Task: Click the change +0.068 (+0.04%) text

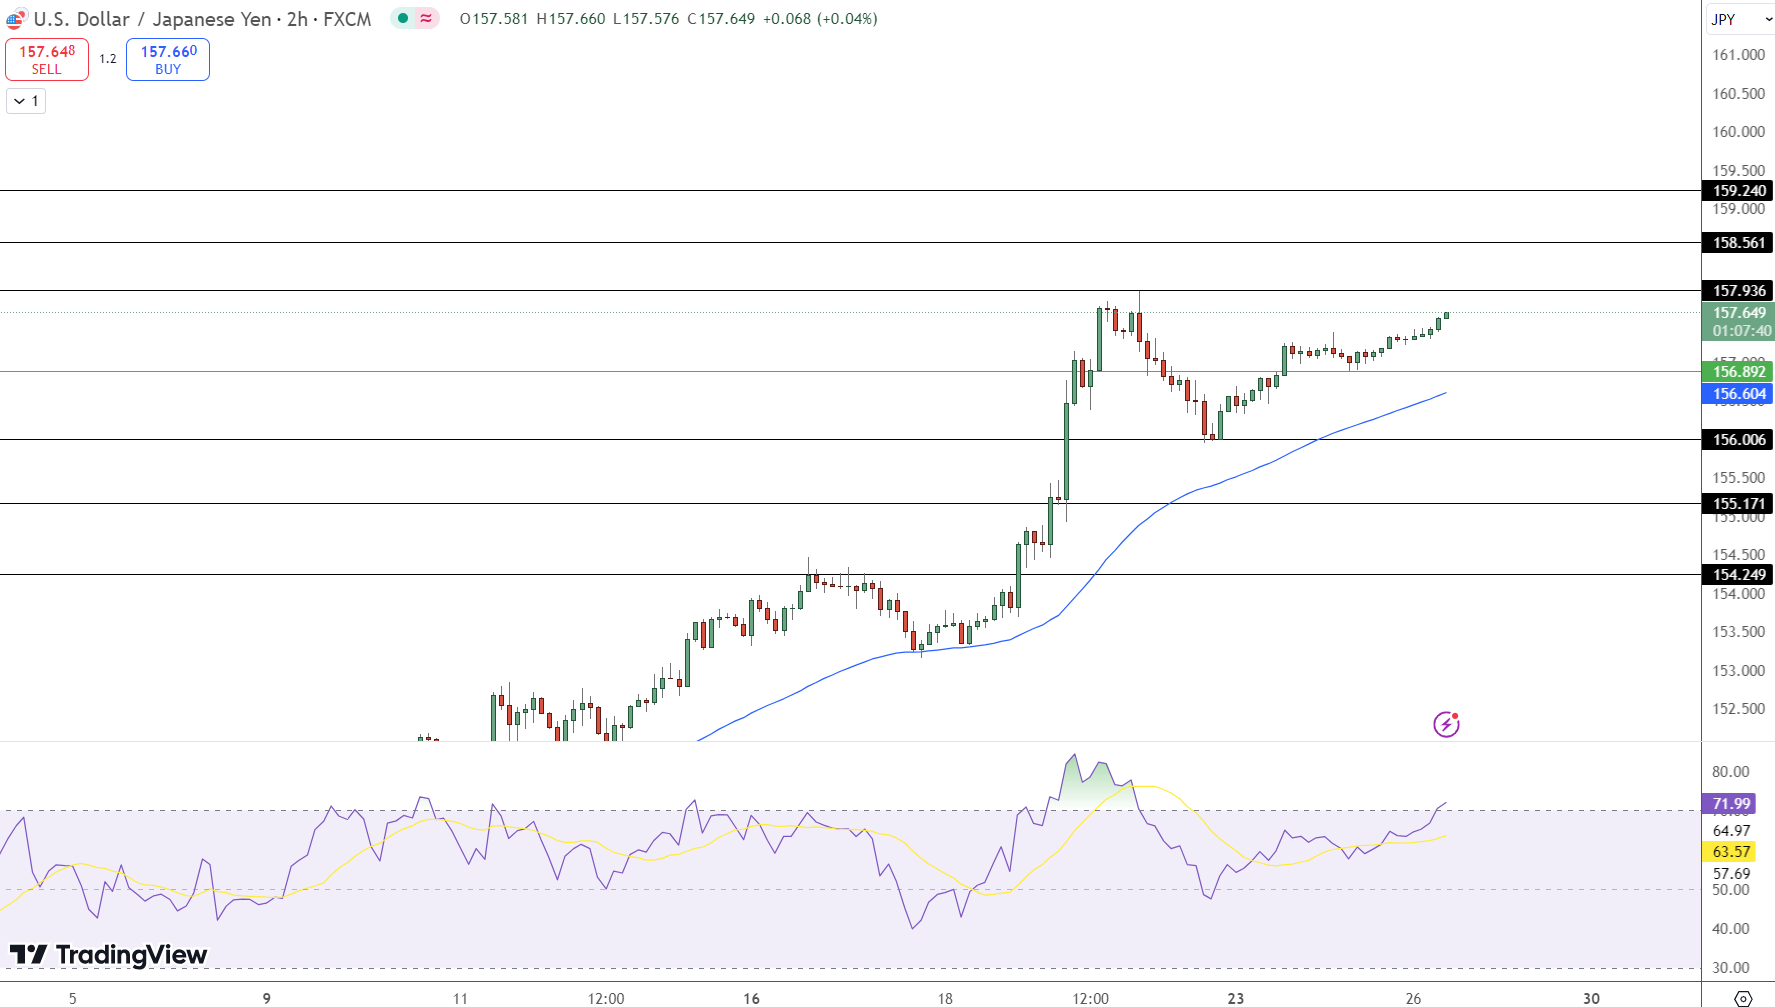Action: [820, 19]
